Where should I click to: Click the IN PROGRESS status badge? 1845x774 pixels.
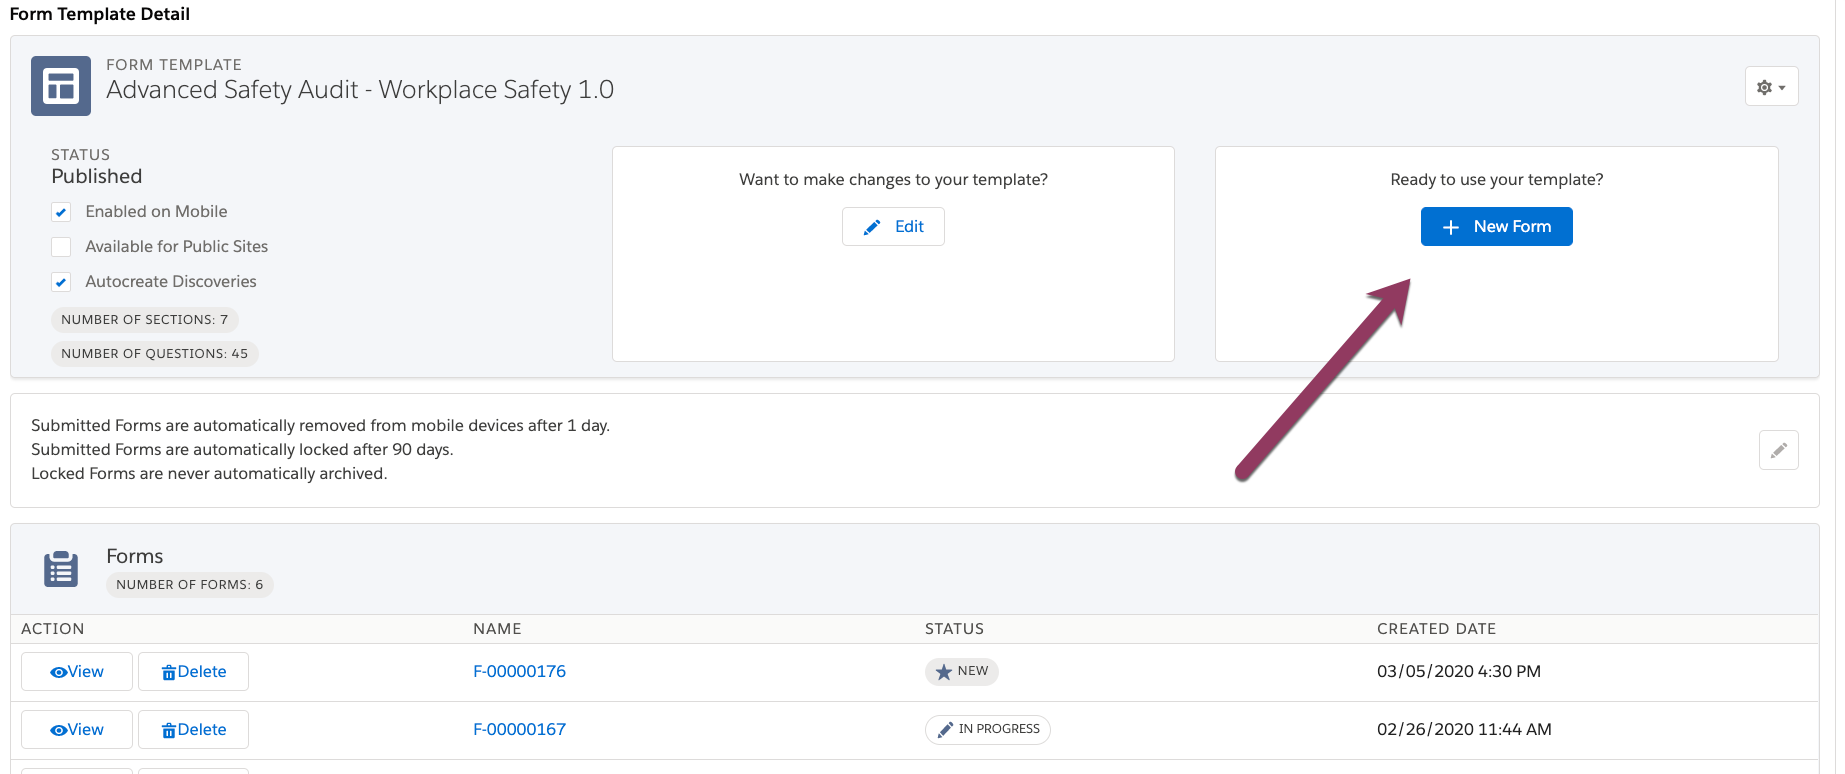tap(987, 730)
